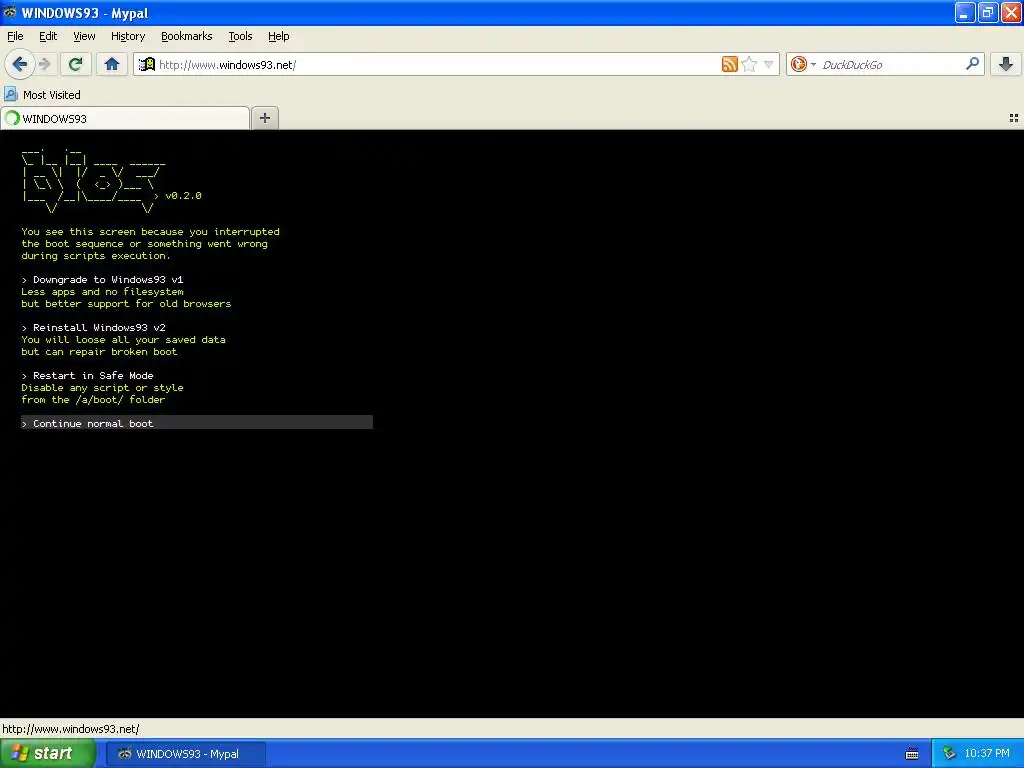Open the Home page icon

point(112,64)
